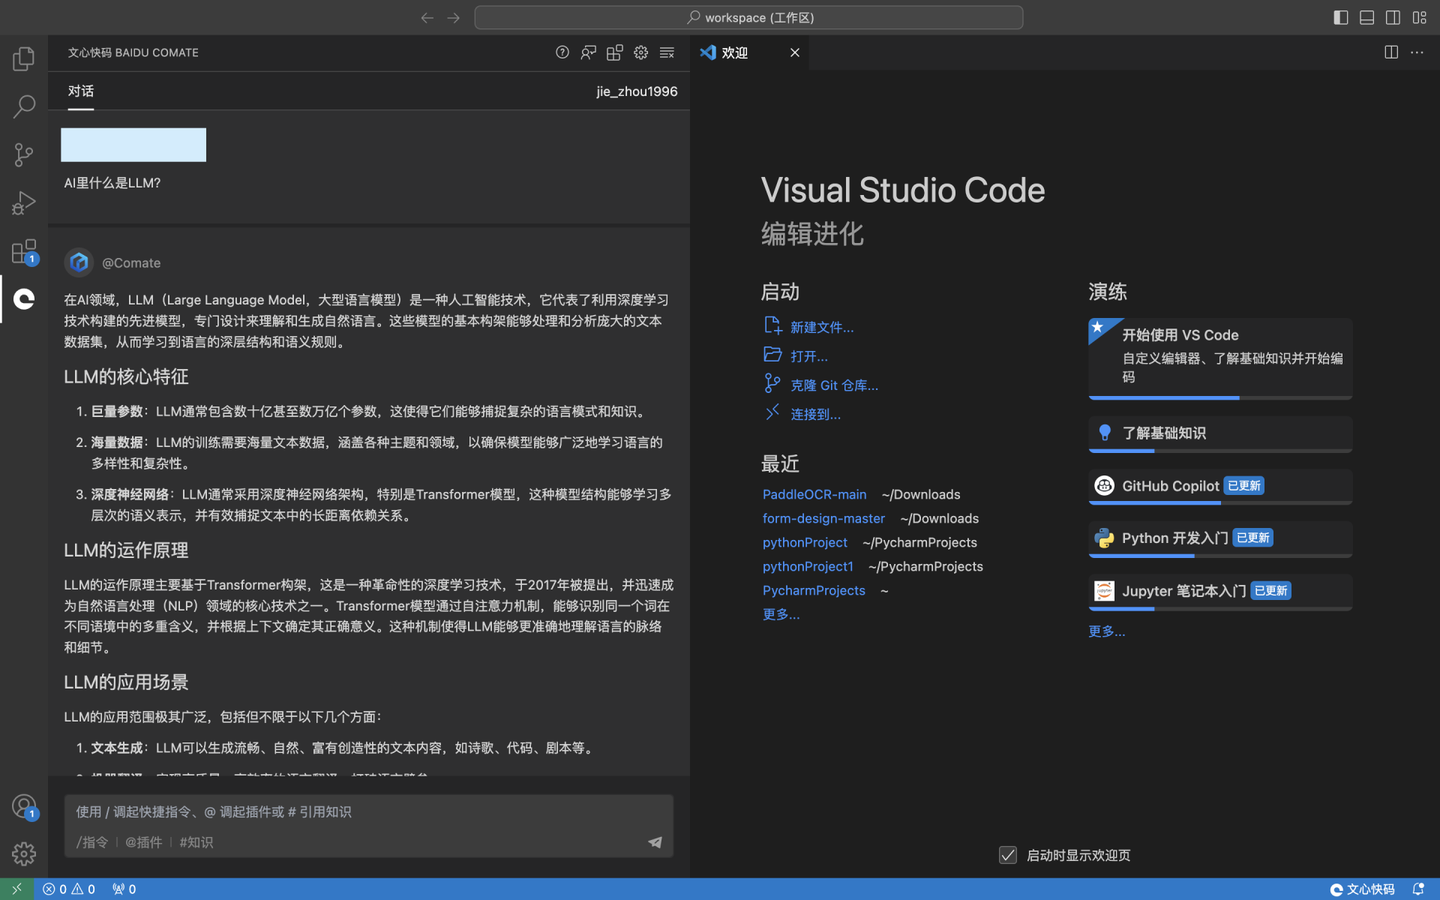Click the LLM的应用场景 heading
This screenshot has width=1440, height=900.
(x=126, y=683)
